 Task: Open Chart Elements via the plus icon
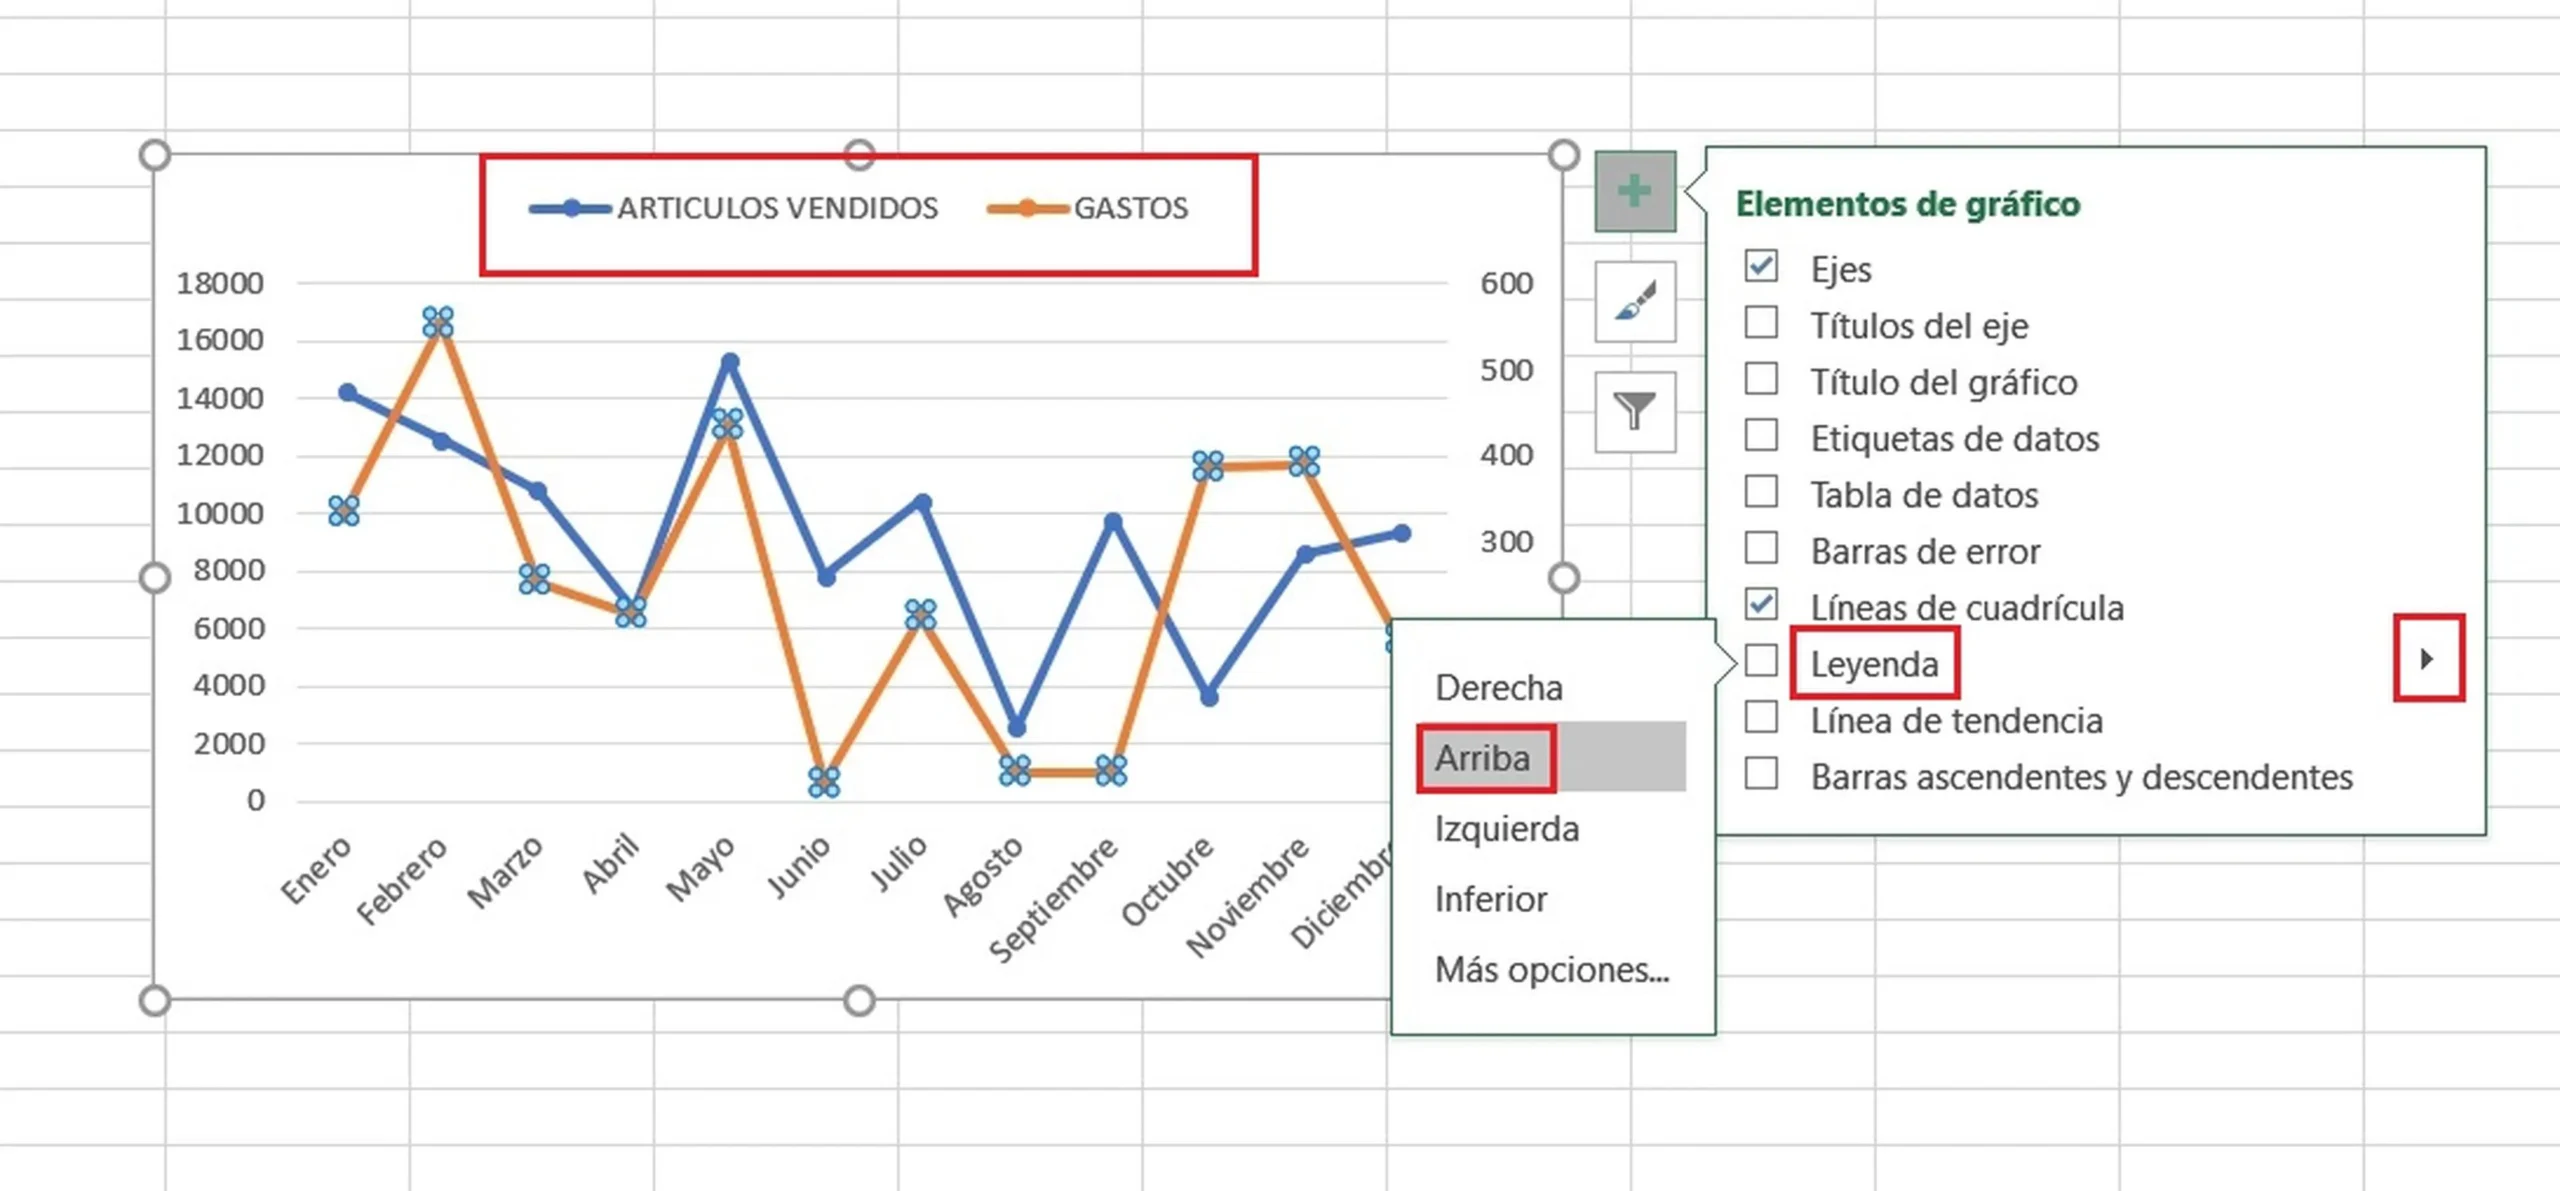[1634, 190]
